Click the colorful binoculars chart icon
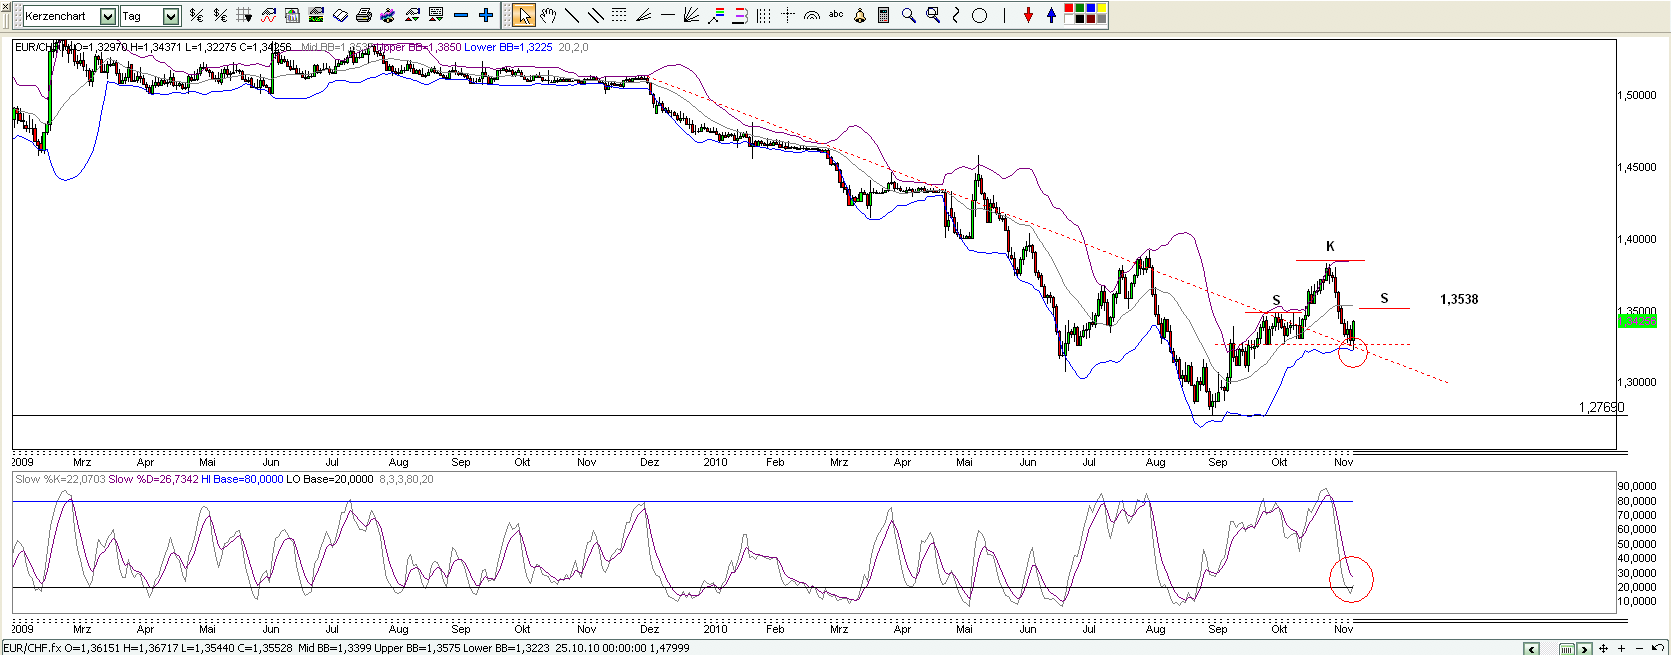1671x655 pixels. coord(388,15)
